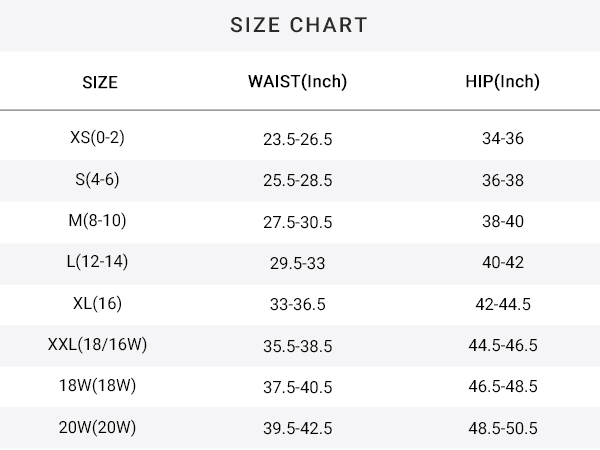600x450 pixels.
Task: Click hip value 34-36
Action: coord(503,139)
